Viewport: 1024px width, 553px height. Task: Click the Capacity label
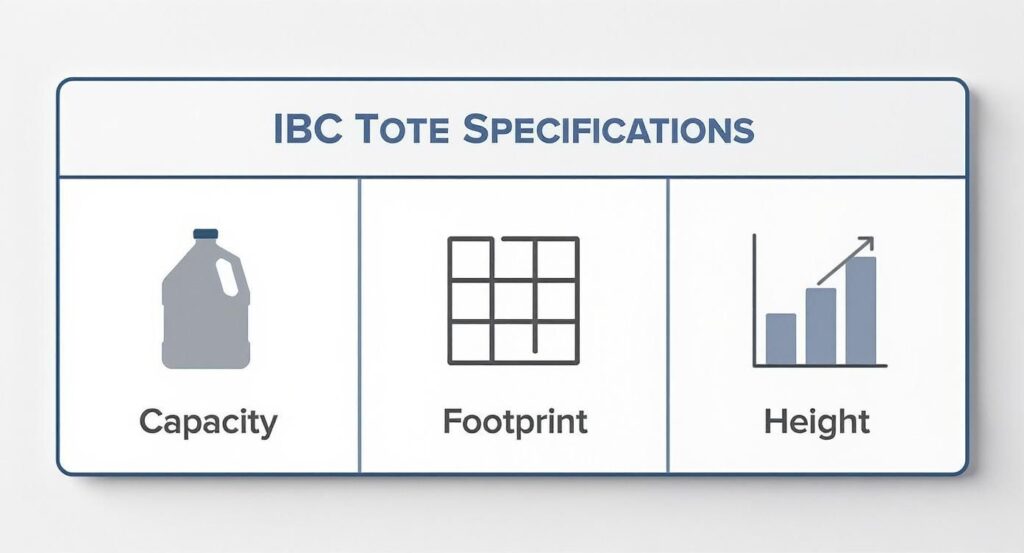point(207,421)
